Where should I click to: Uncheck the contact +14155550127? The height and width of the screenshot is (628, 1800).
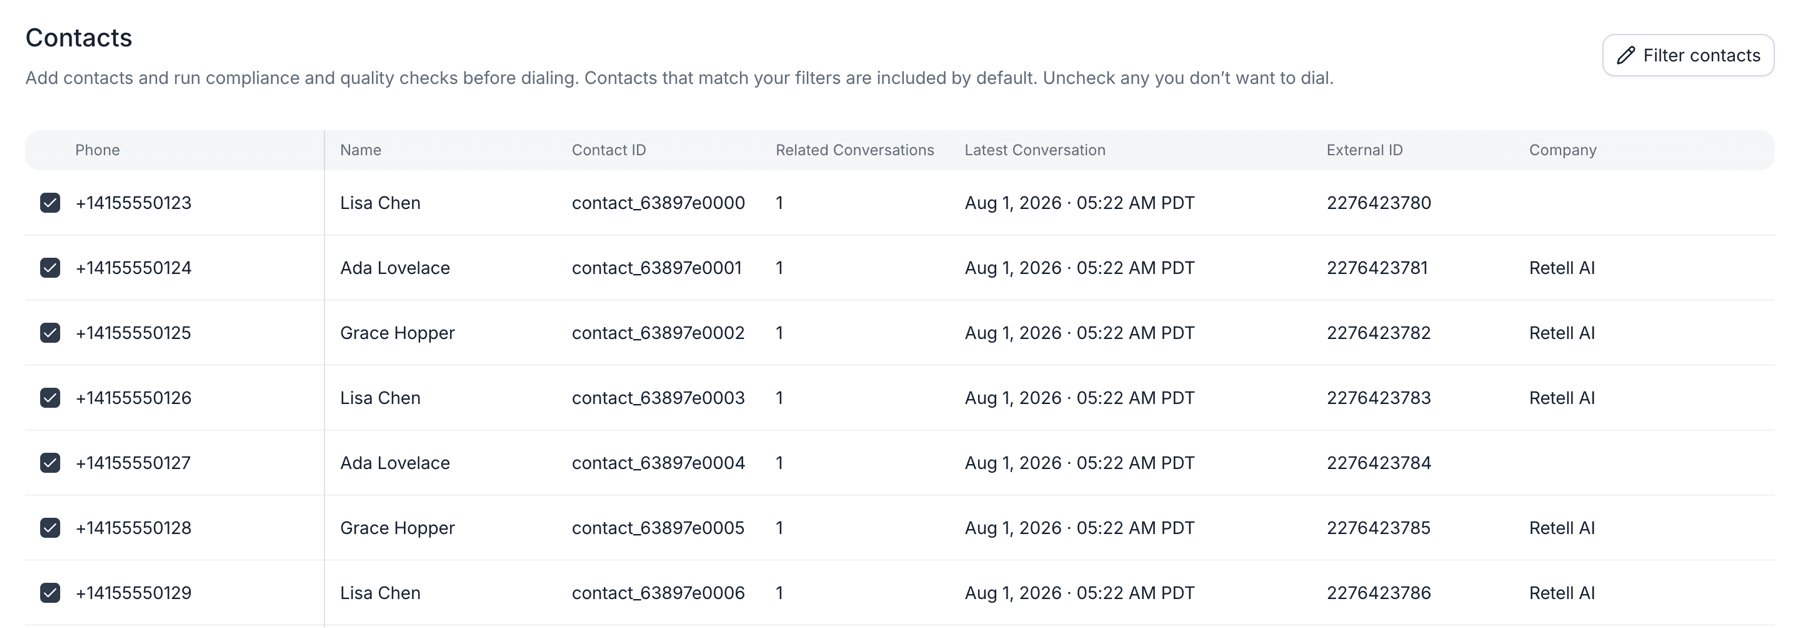(50, 463)
